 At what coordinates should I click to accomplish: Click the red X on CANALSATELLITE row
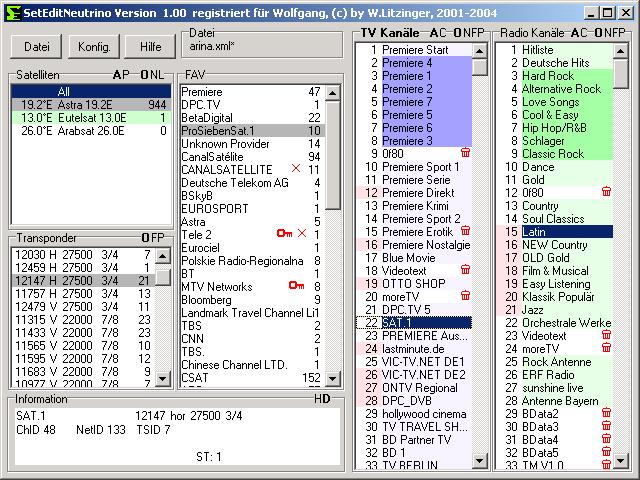pos(296,168)
